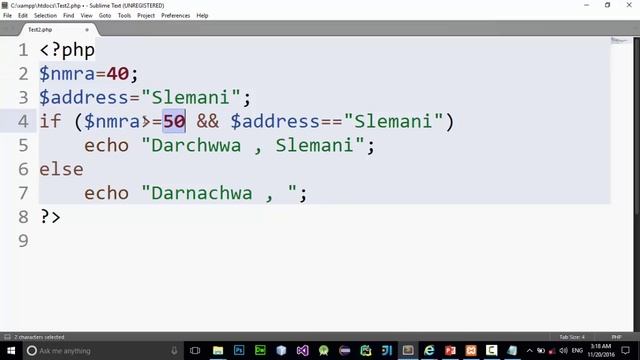Click the Cortana microphone icon
The height and width of the screenshot is (360, 640).
pyautogui.click(x=174, y=351)
